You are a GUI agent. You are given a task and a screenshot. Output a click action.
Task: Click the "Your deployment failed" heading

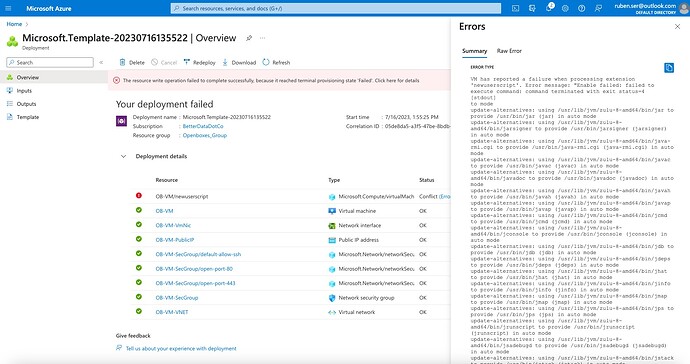[x=165, y=104]
